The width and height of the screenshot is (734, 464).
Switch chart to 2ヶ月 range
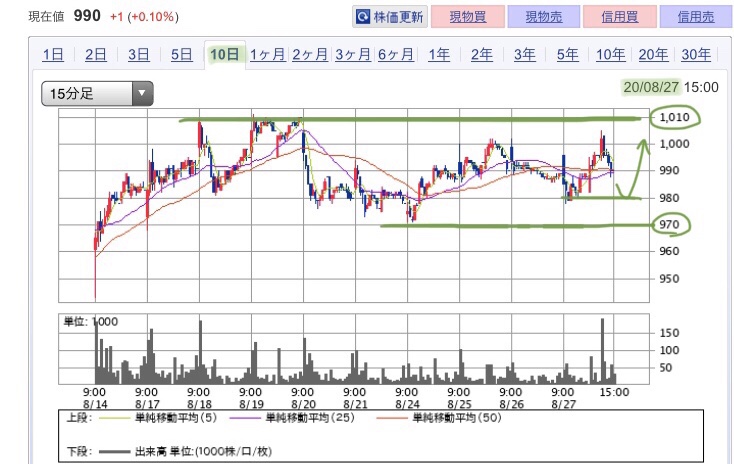tap(310, 55)
